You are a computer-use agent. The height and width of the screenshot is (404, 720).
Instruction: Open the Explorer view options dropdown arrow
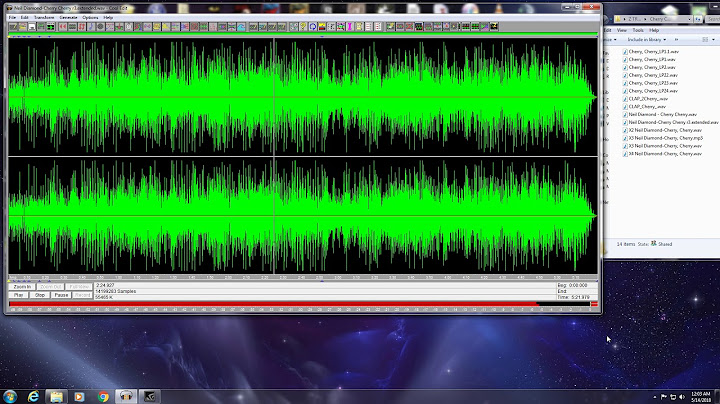[x=713, y=40]
